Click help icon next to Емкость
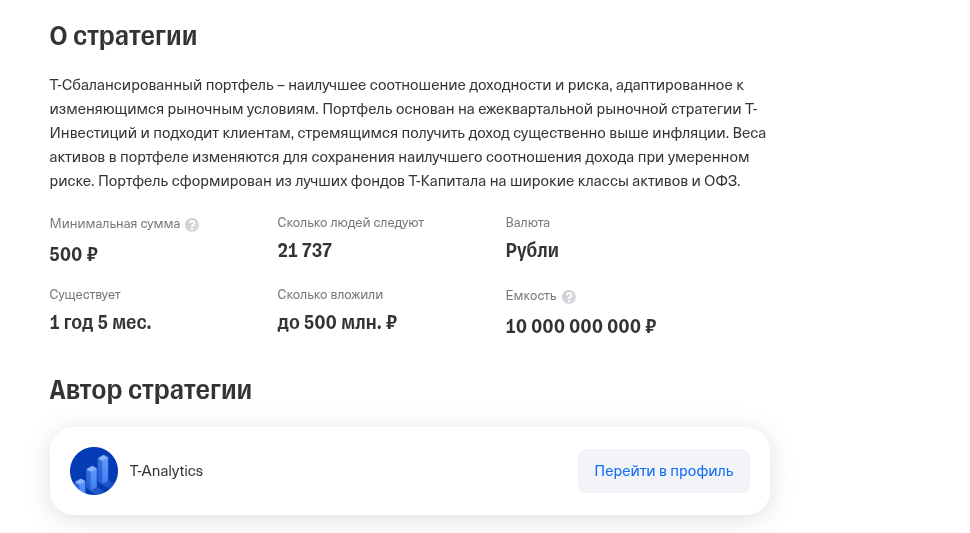Viewport: 970px width, 533px height. coord(569,297)
